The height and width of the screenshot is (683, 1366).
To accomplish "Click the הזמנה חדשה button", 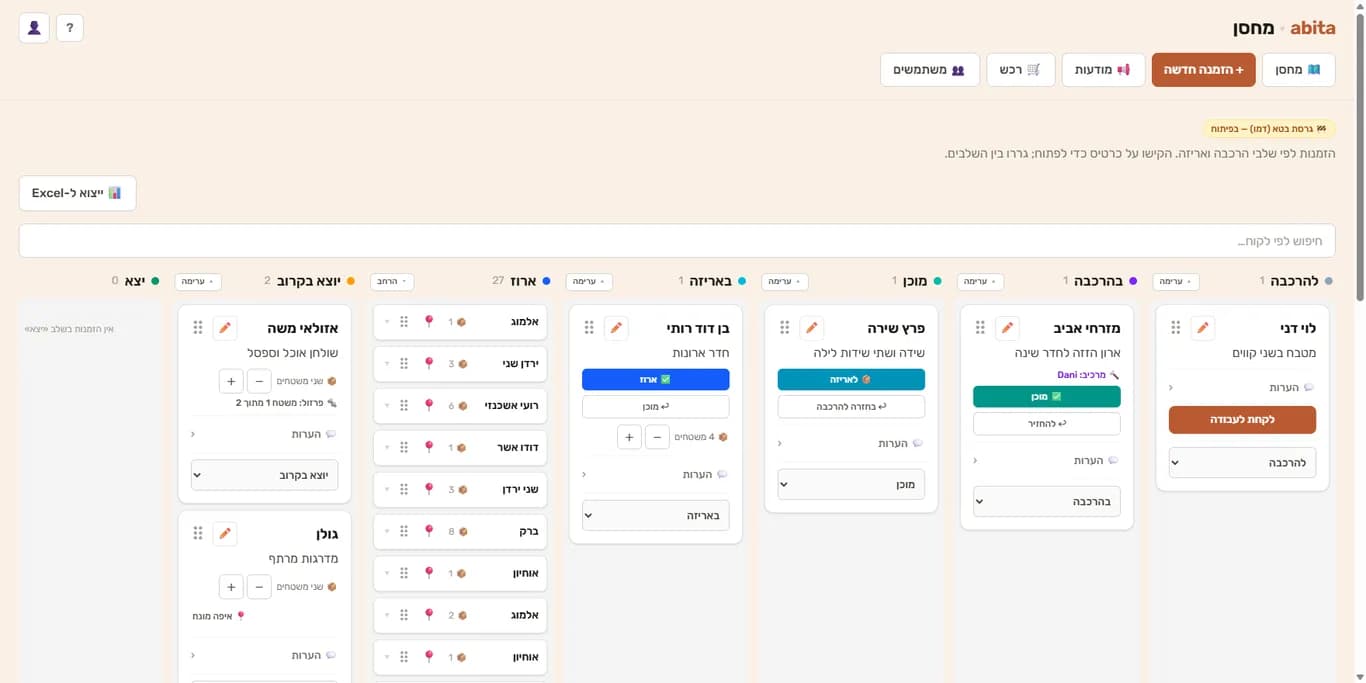I will tap(1203, 70).
